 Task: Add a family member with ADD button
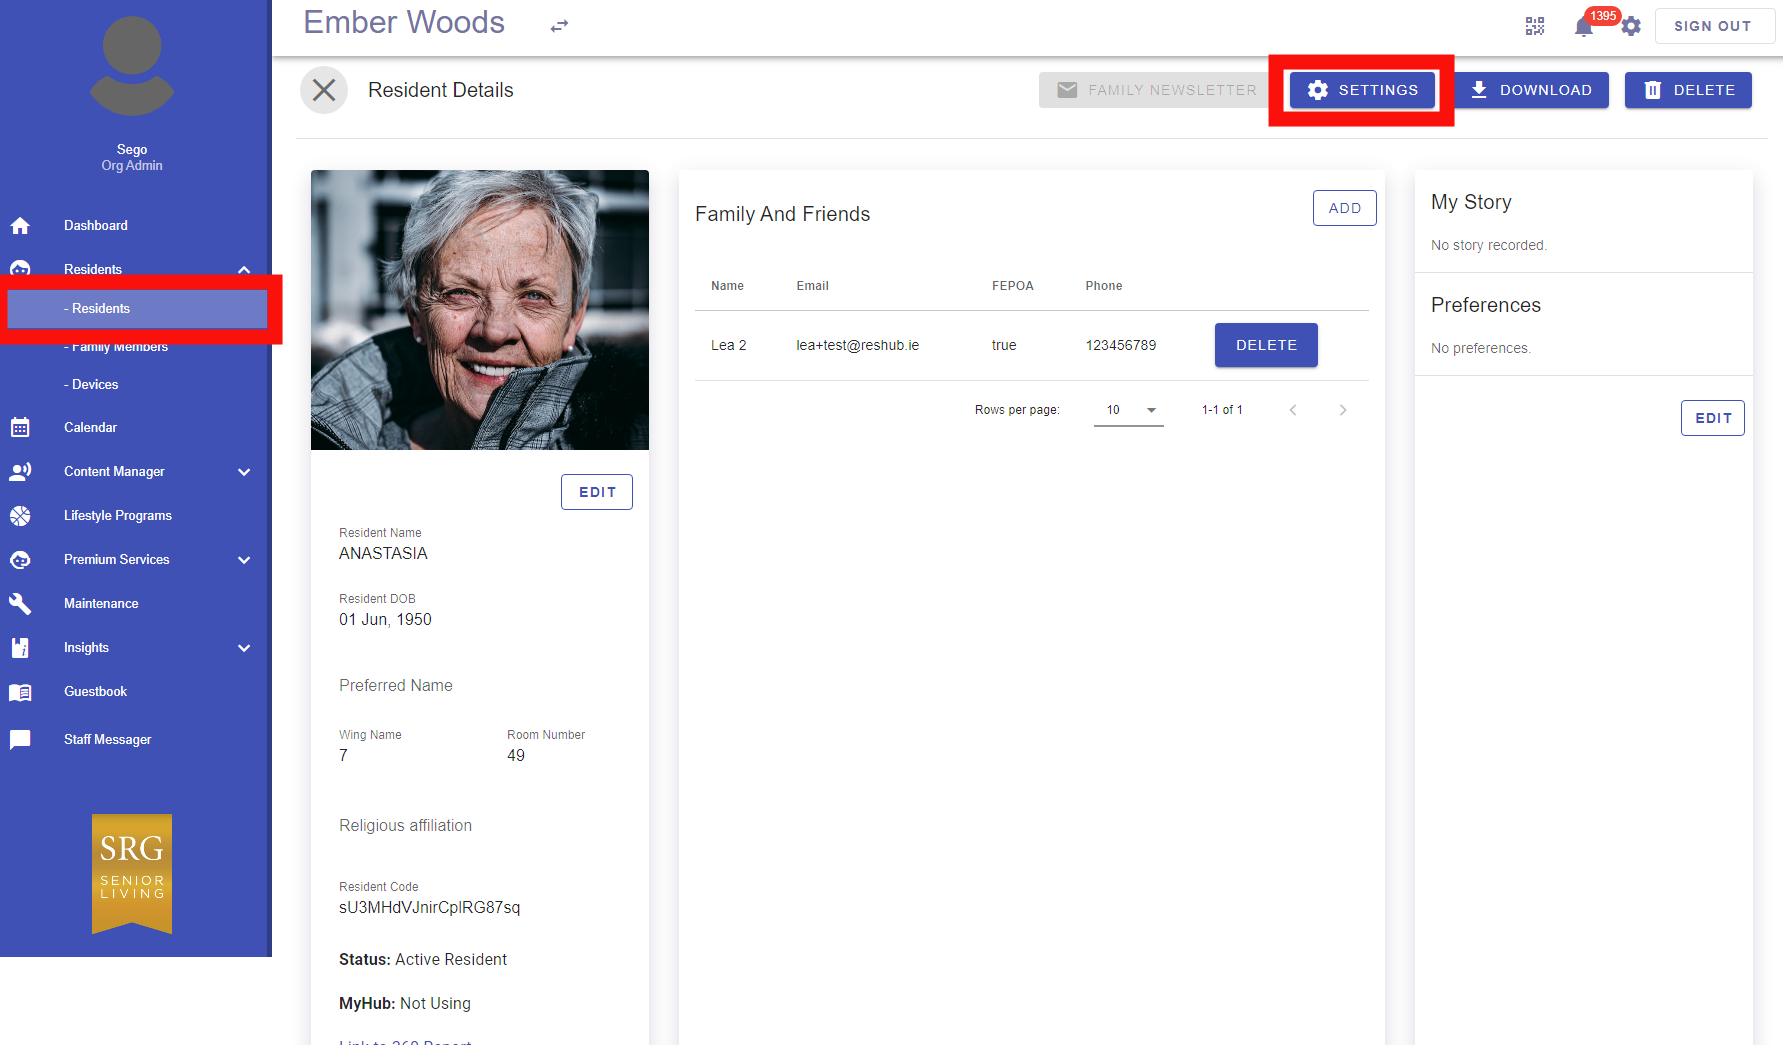pos(1345,208)
